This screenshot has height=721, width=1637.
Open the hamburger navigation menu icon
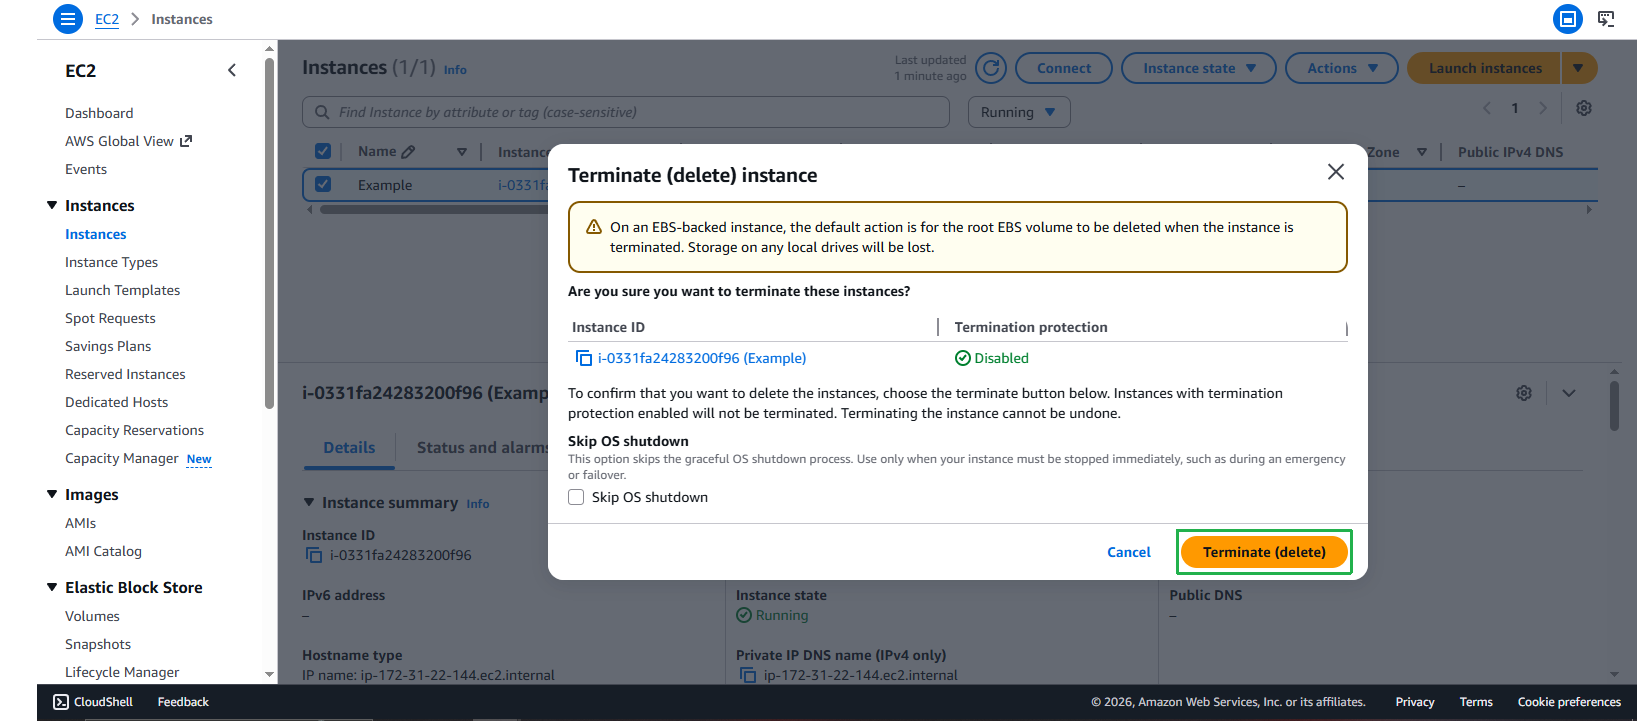point(68,19)
